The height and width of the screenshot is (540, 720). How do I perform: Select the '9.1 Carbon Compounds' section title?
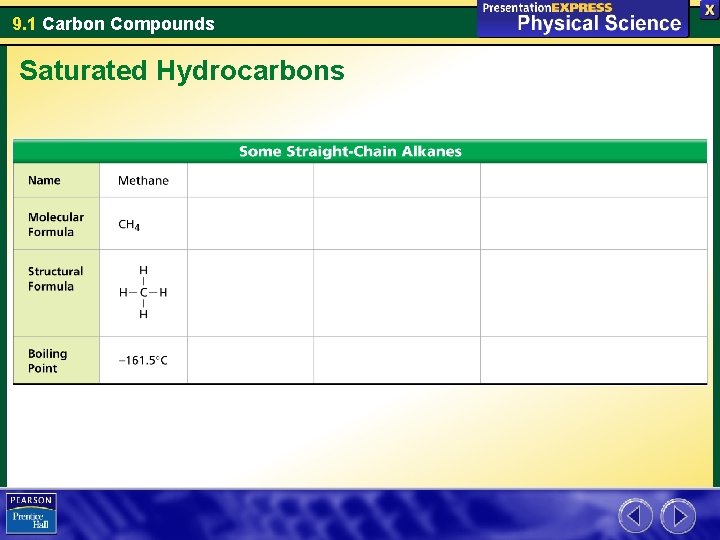(113, 23)
